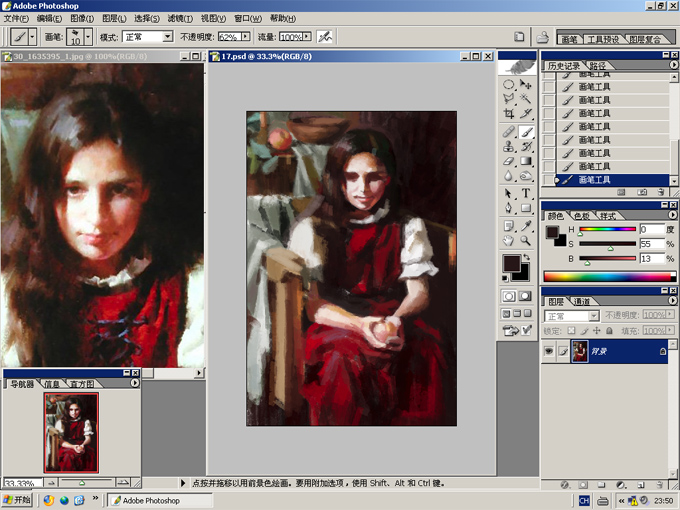Toggle lock transparent pixels in Layers panel
The image size is (680, 510).
click(x=572, y=331)
